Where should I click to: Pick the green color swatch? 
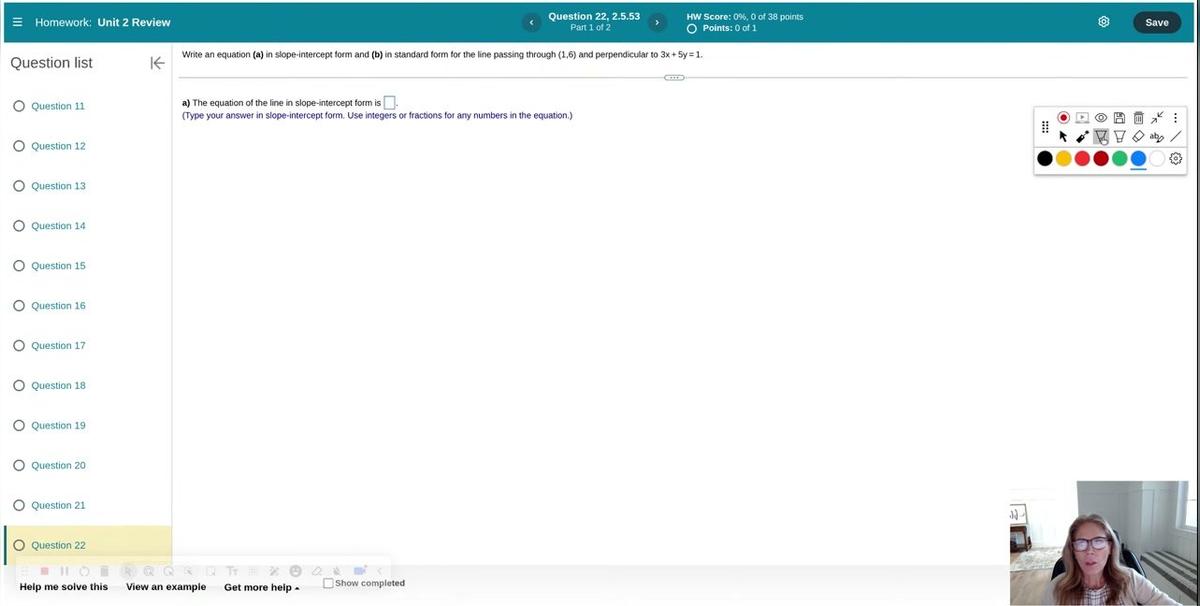[1119, 158]
